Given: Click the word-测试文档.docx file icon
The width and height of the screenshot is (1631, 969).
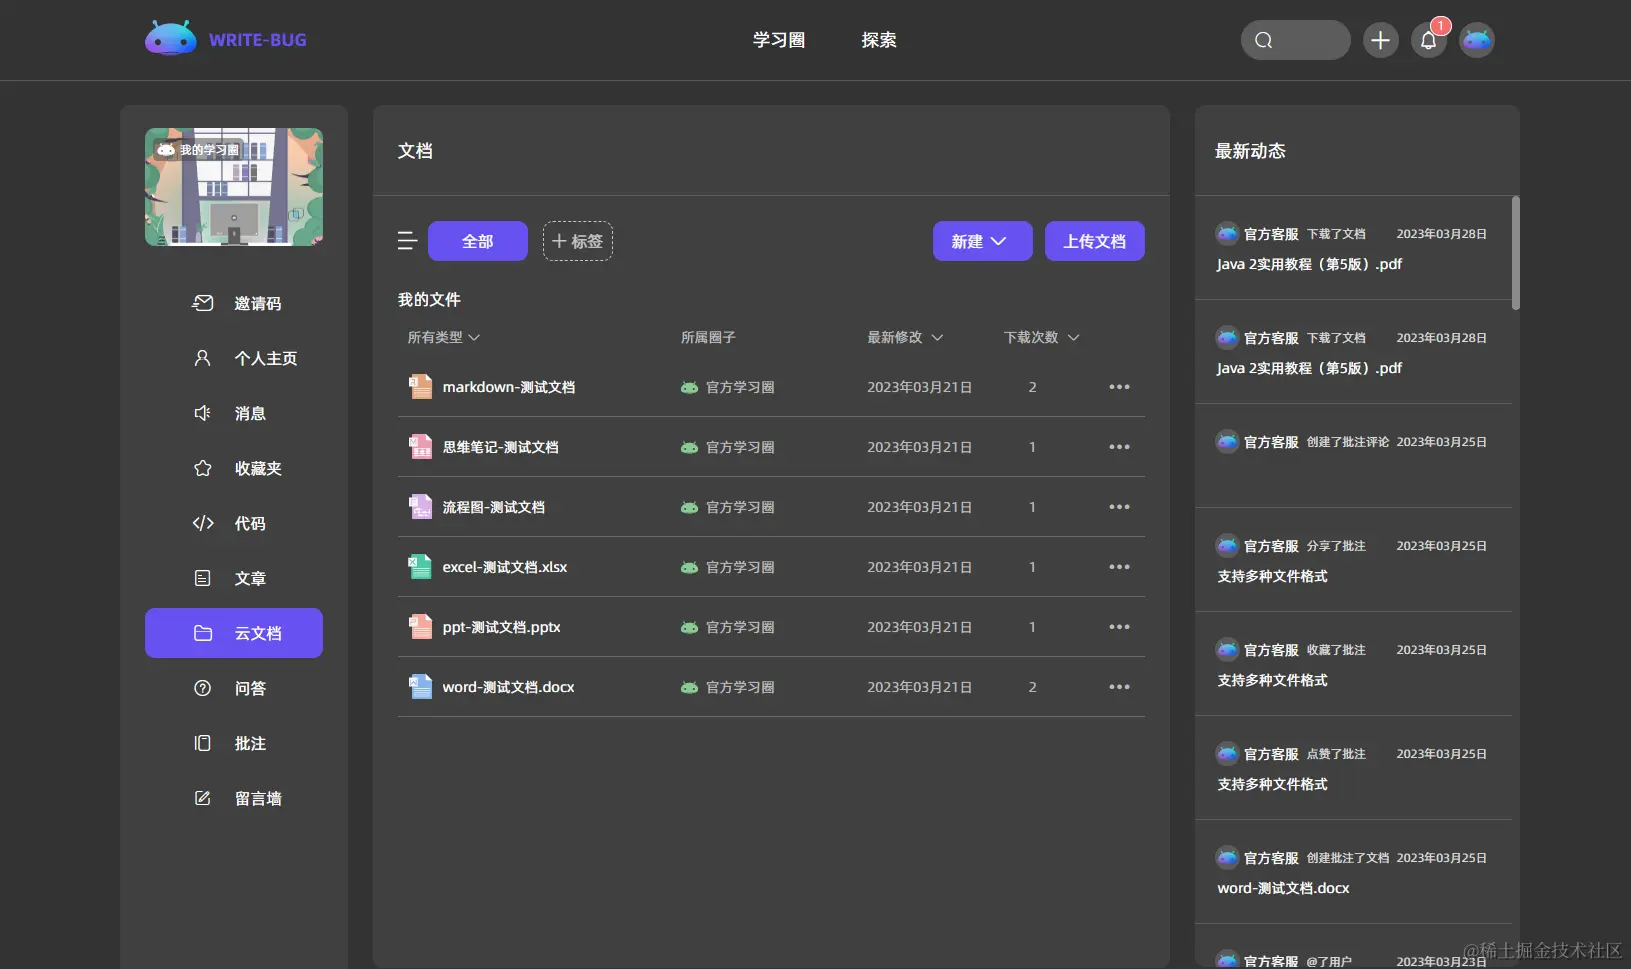Looking at the screenshot, I should tap(420, 687).
